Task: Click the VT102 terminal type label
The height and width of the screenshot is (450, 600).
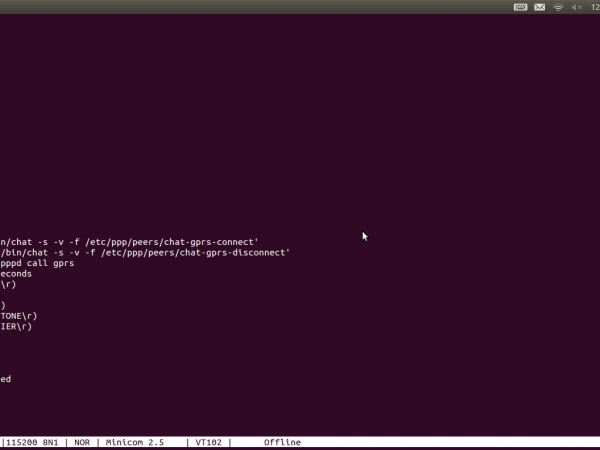Action: [x=208, y=442]
